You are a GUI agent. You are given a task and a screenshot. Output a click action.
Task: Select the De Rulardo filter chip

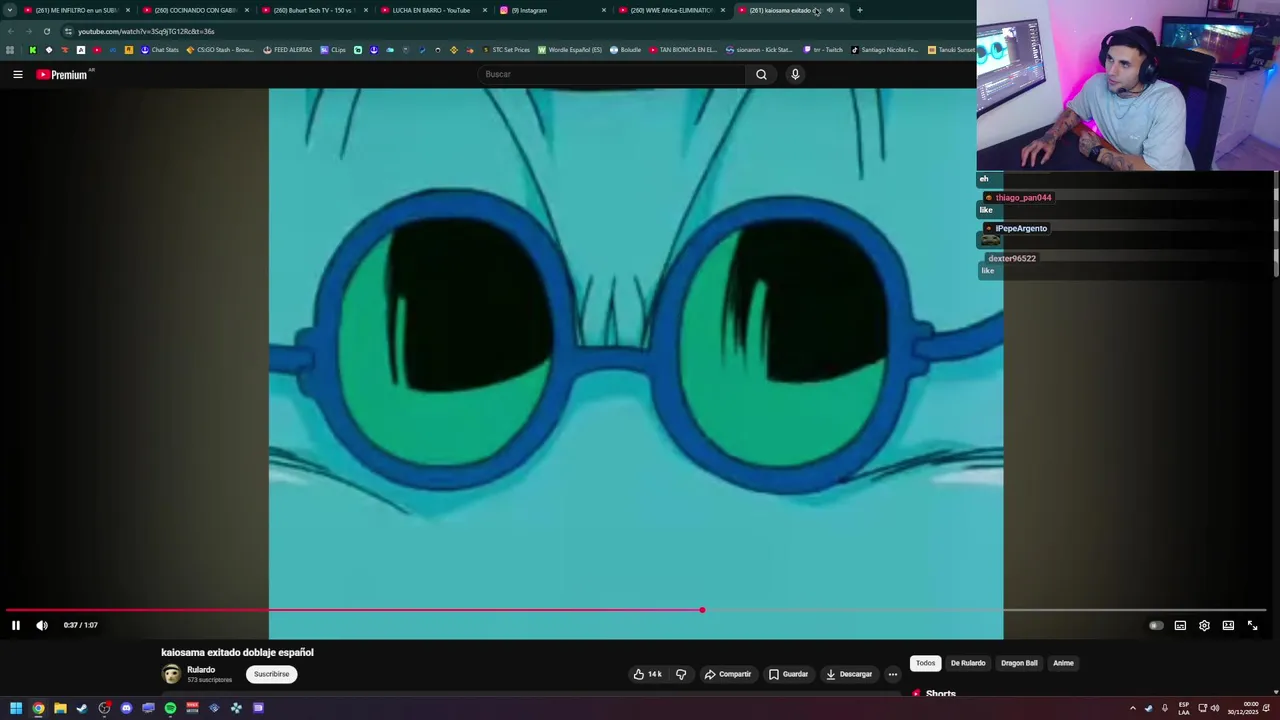(x=968, y=663)
